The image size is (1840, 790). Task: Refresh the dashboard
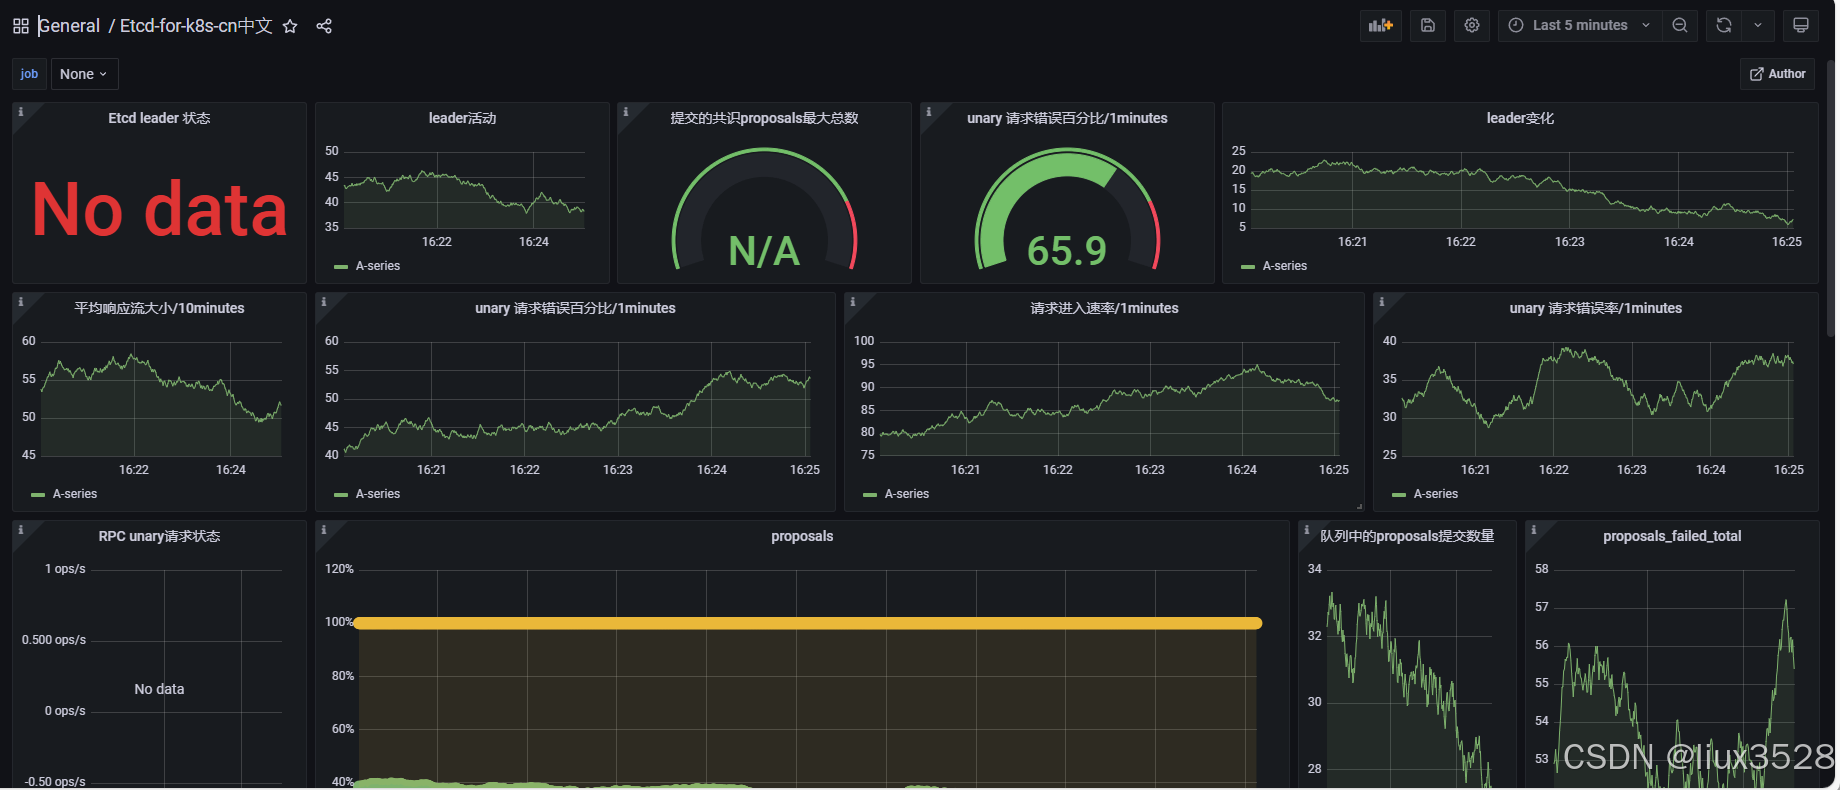1724,25
